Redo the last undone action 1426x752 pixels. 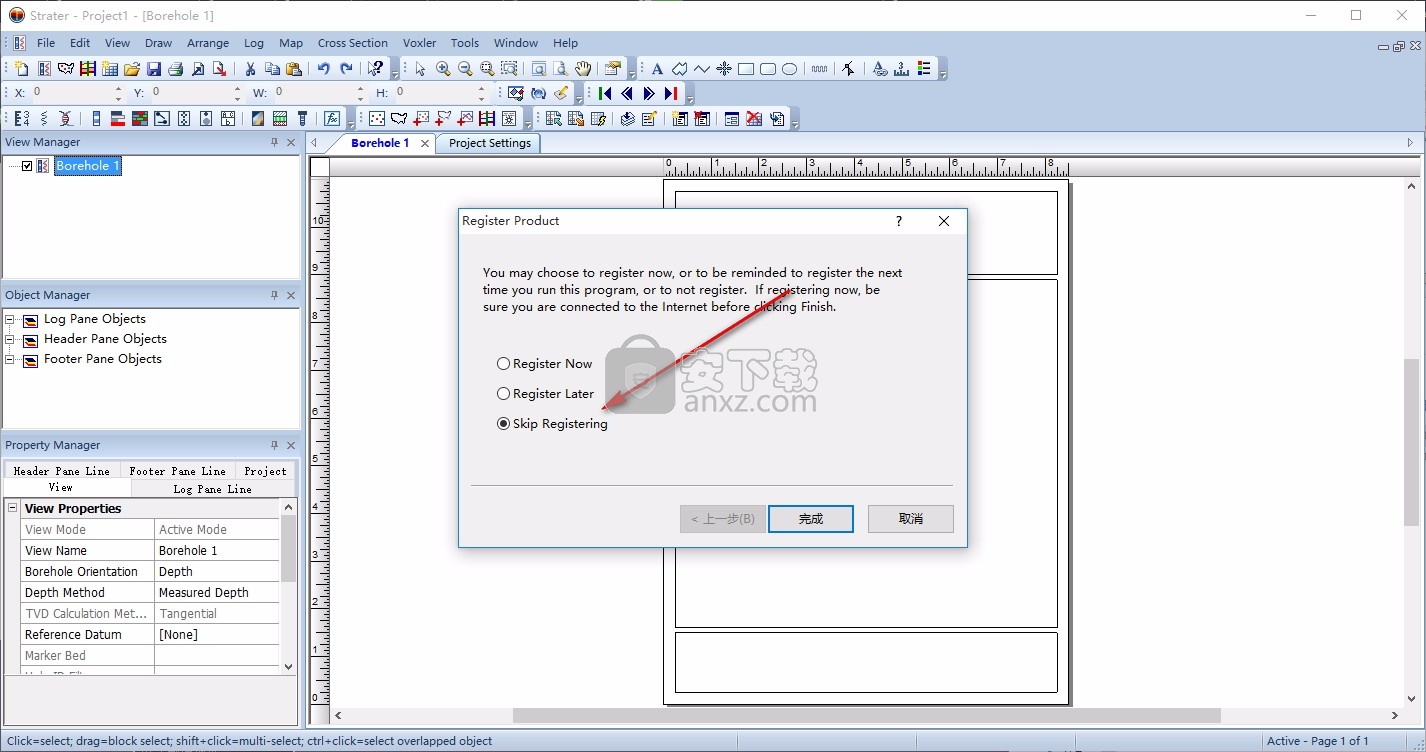coord(346,69)
